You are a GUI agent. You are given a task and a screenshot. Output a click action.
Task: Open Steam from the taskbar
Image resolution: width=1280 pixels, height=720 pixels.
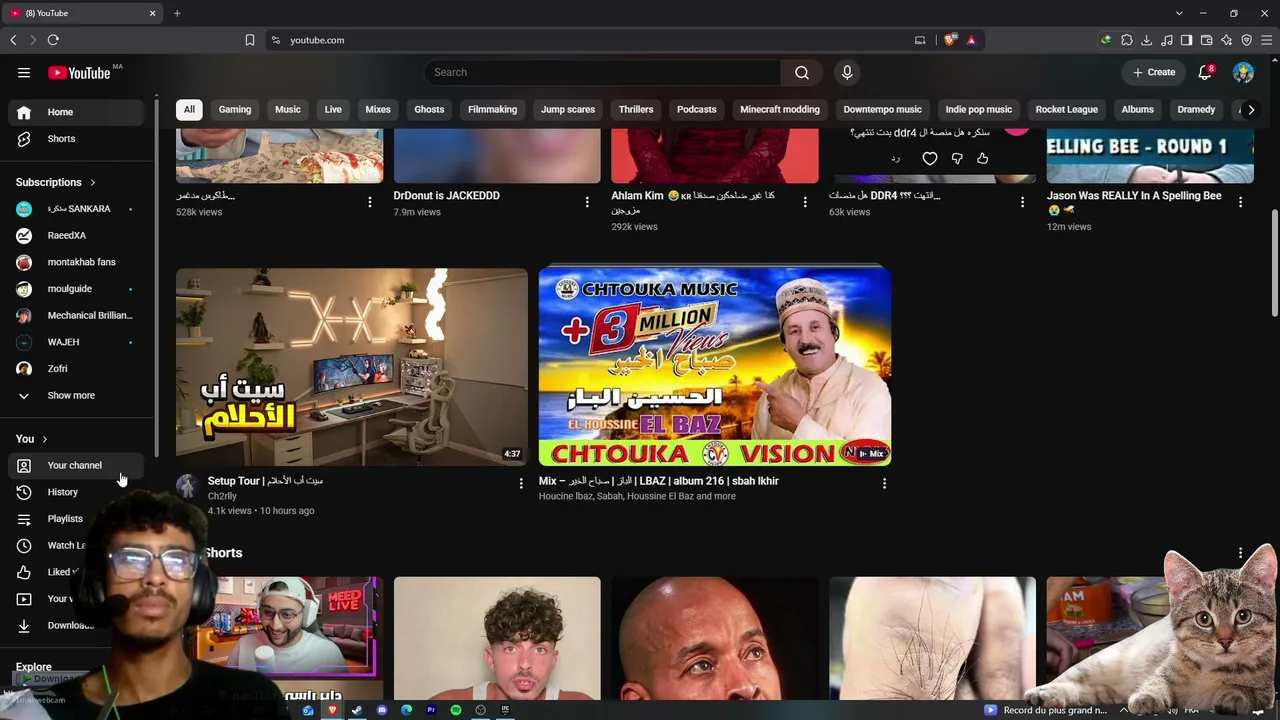(357, 710)
